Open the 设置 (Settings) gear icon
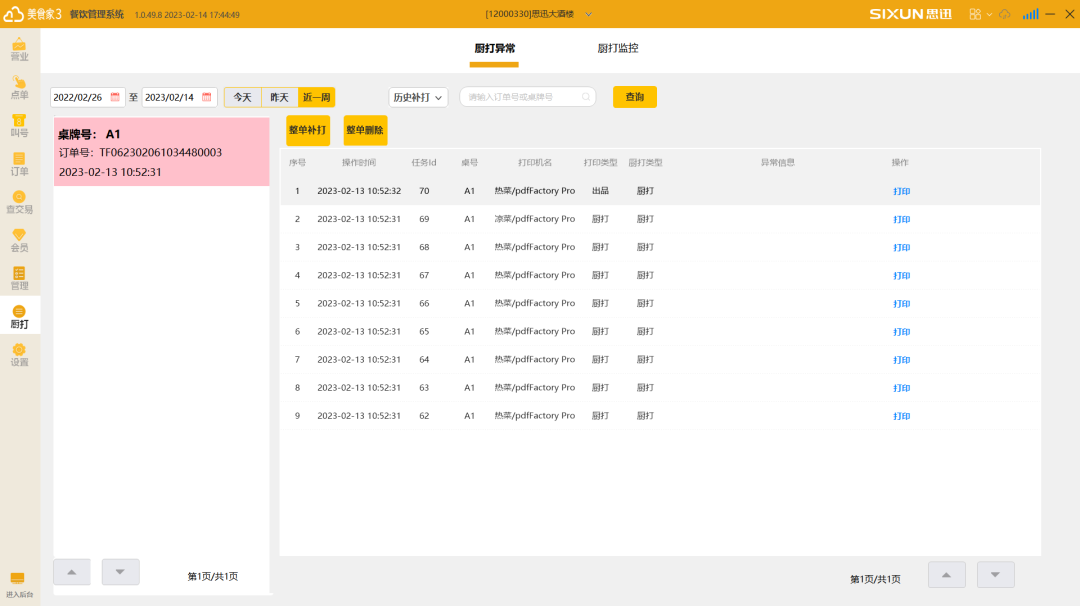This screenshot has height=606, width=1080. point(19,354)
